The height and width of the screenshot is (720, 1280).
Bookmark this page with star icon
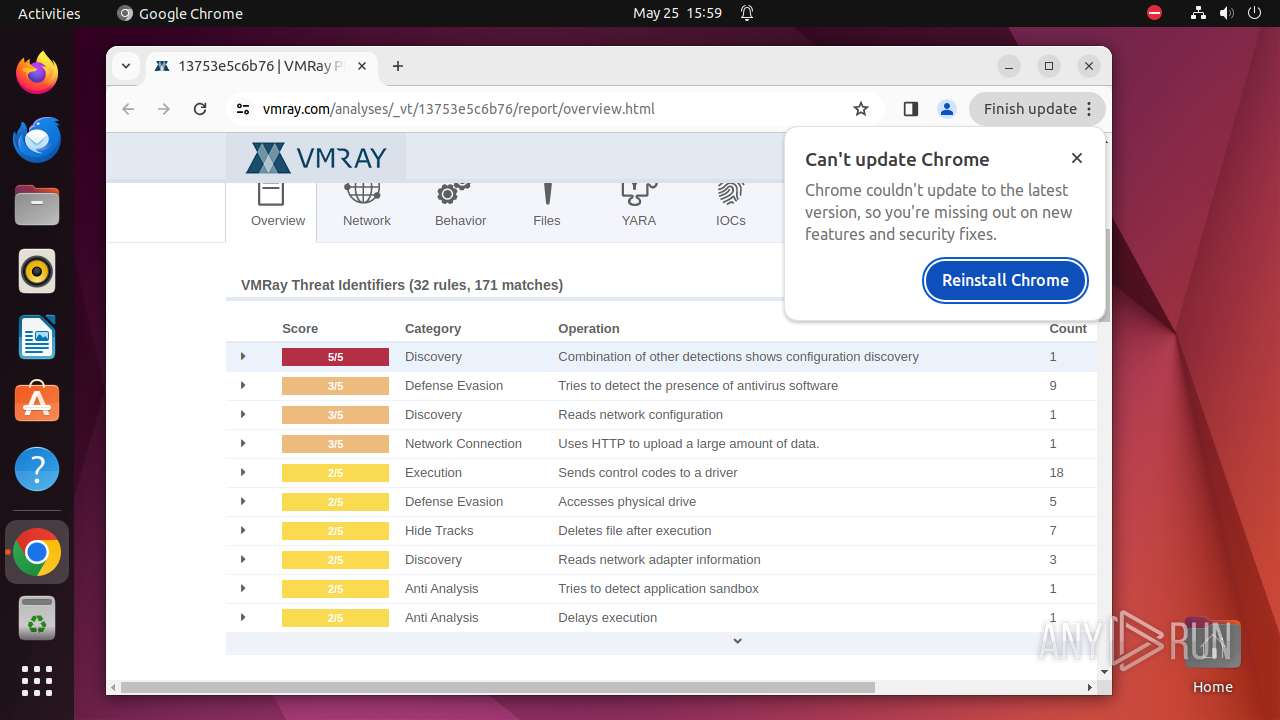tap(861, 109)
